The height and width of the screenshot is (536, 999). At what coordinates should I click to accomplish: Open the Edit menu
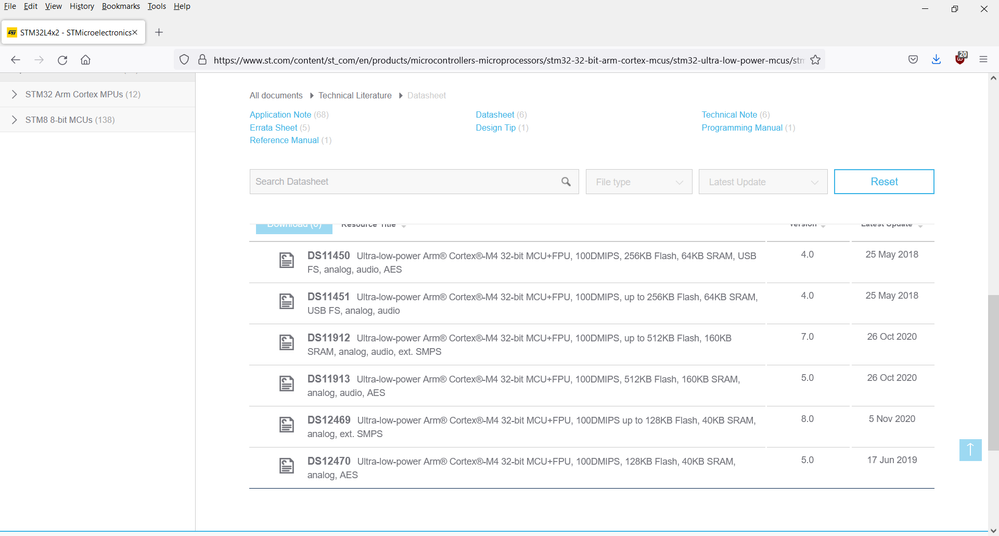(x=31, y=6)
